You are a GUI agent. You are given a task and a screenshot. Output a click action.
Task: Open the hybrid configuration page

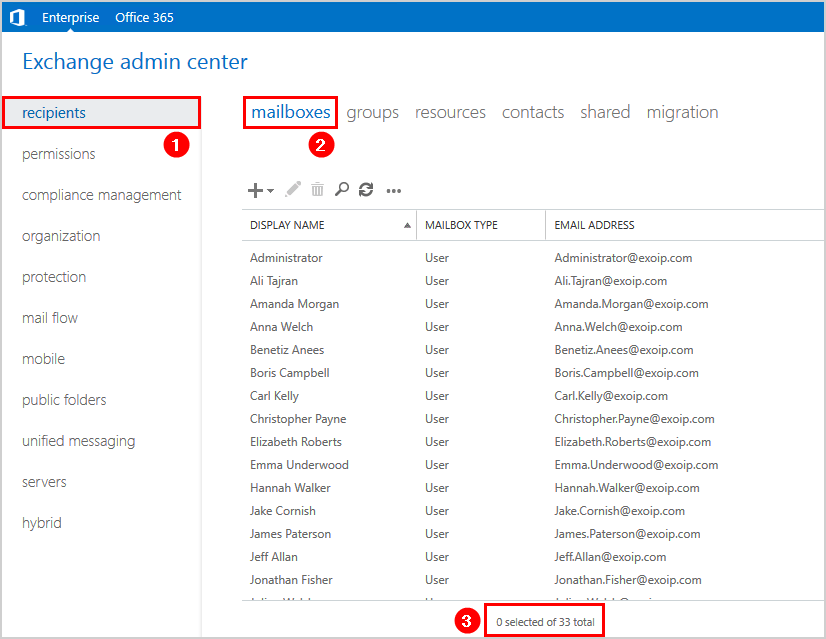tap(41, 522)
